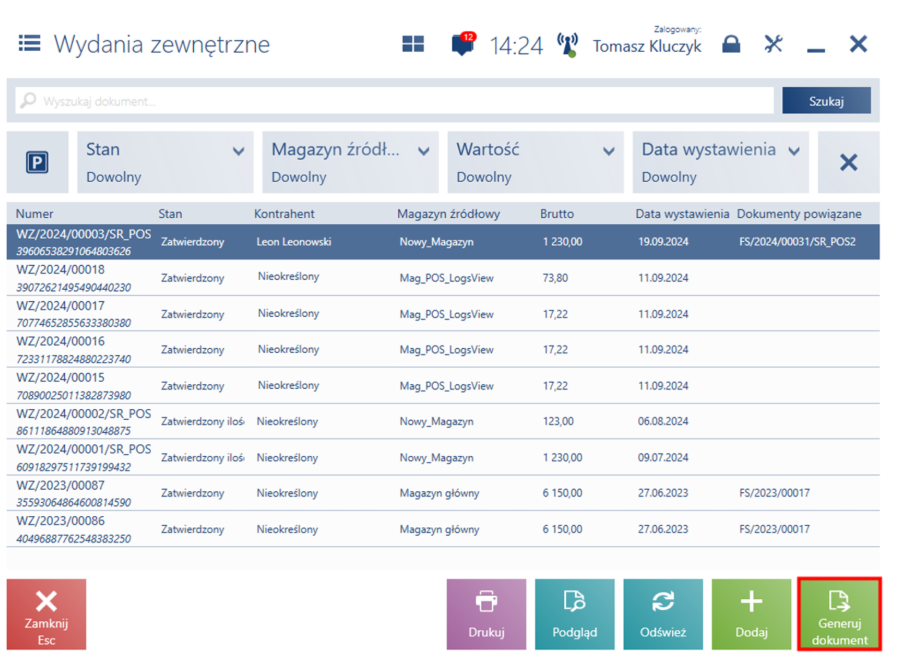Image resolution: width=914 pixels, height=669 pixels.
Task: Click the parking P filter icon
Action: pyautogui.click(x=37, y=162)
